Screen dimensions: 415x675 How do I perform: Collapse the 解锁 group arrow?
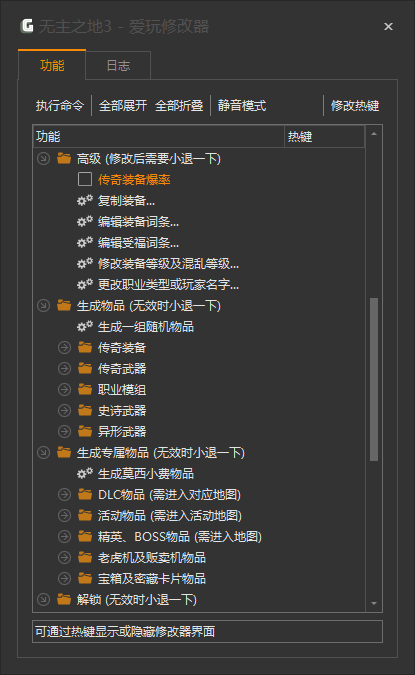[x=43, y=599]
